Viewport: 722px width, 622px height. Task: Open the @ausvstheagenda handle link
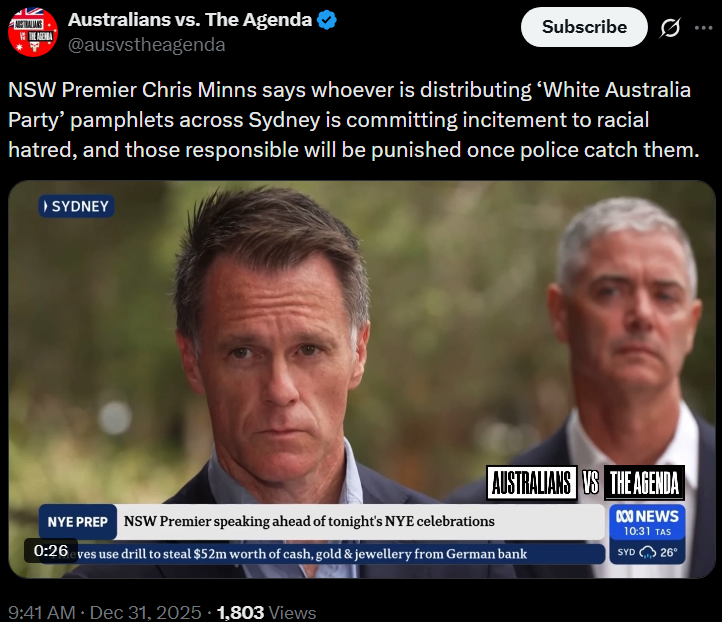[x=146, y=45]
